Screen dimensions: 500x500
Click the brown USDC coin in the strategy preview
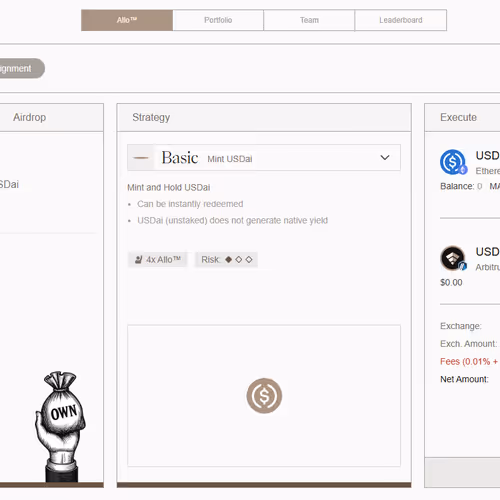(x=264, y=396)
